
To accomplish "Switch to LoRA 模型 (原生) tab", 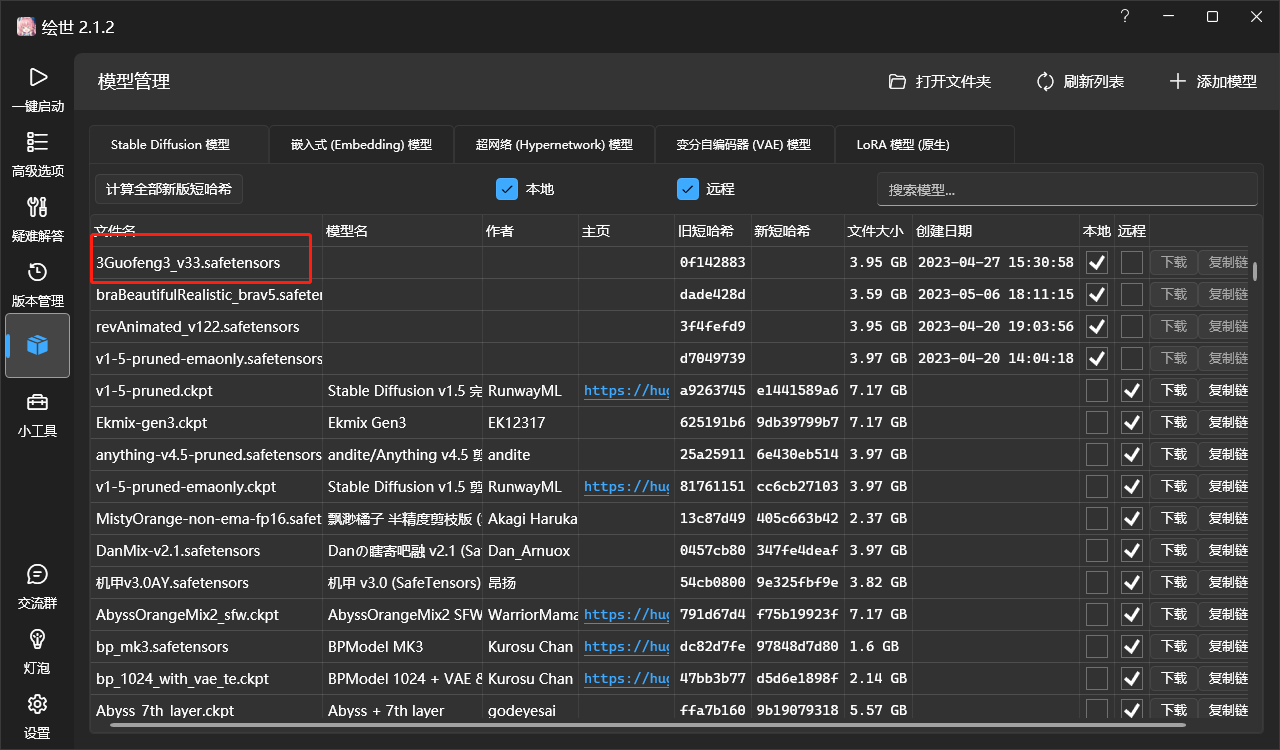I will [x=924, y=144].
